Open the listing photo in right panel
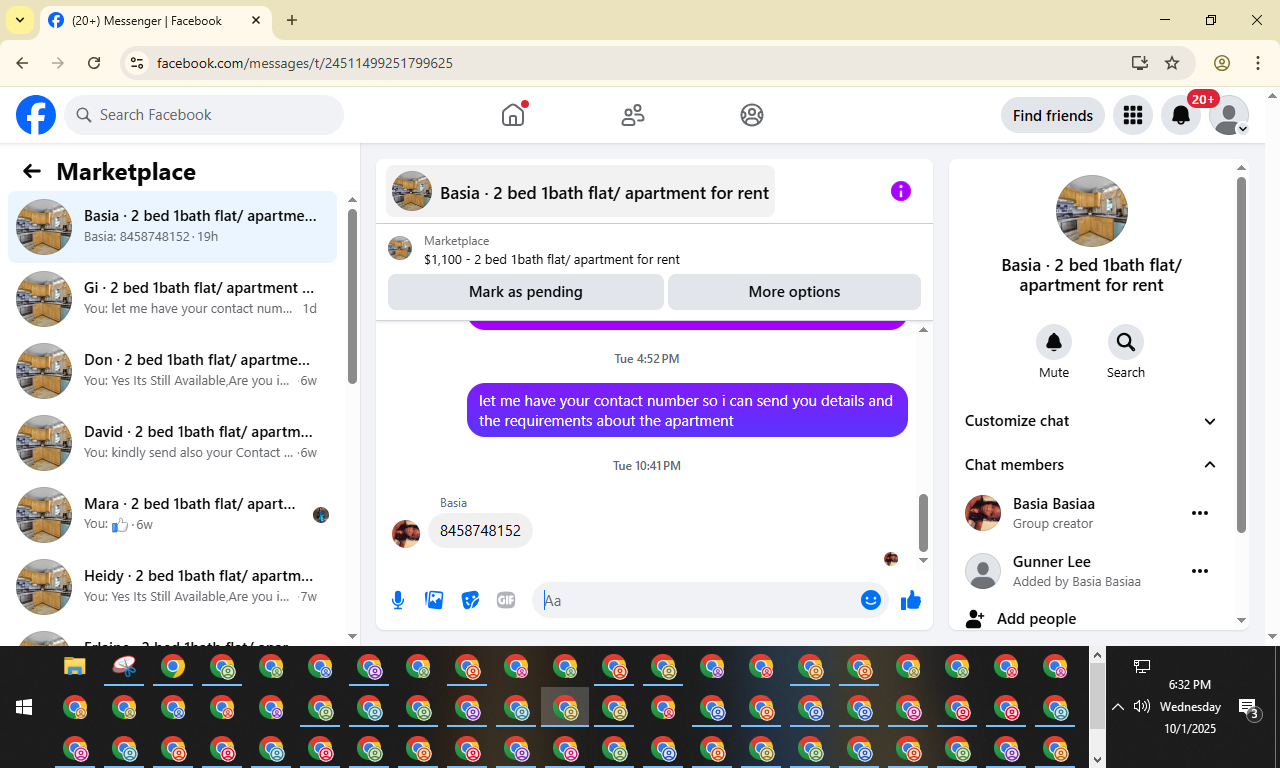 [x=1092, y=211]
